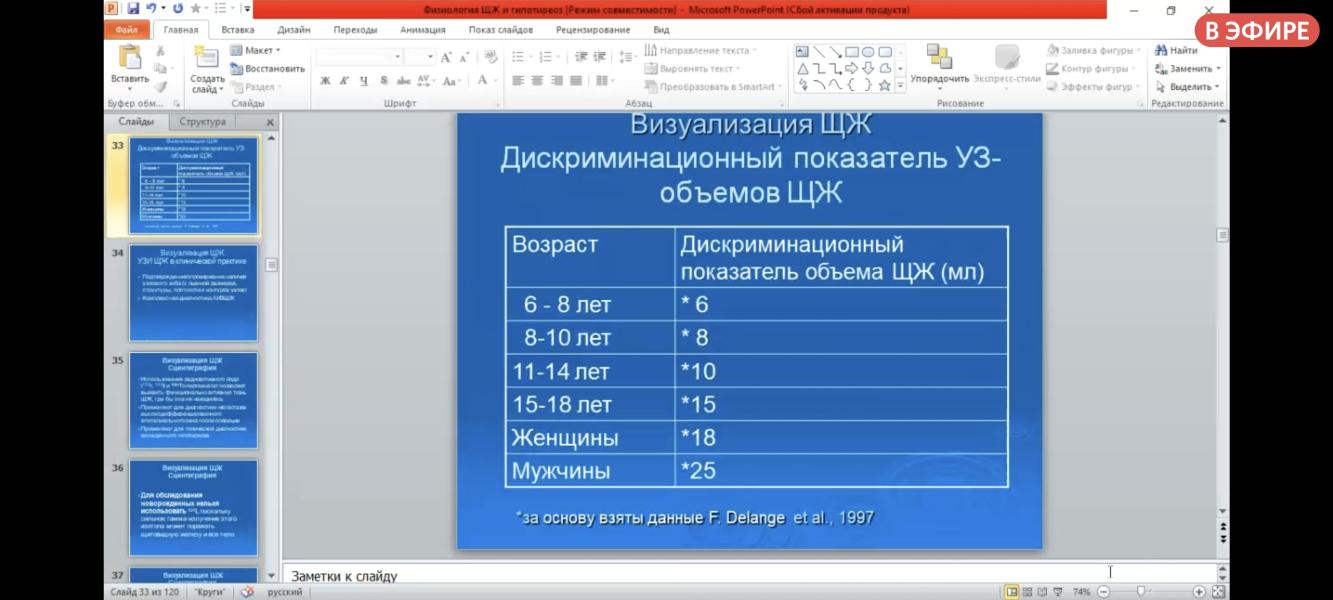Restore slide layout with Восстановить
Image resolution: width=1333 pixels, height=600 pixels.
click(x=267, y=69)
